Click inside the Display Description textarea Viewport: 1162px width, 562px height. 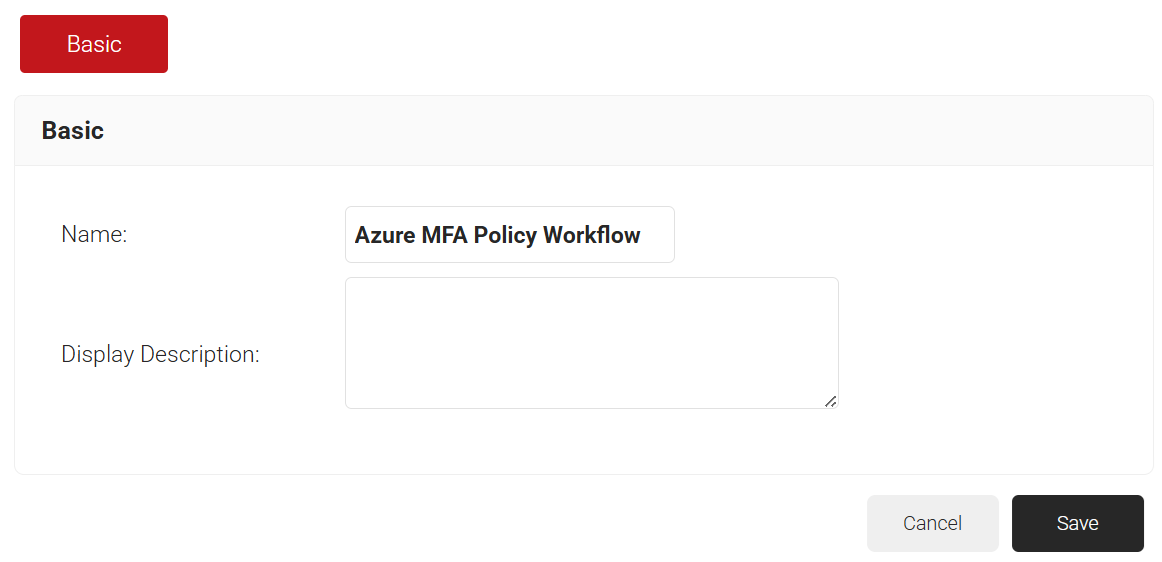click(591, 342)
